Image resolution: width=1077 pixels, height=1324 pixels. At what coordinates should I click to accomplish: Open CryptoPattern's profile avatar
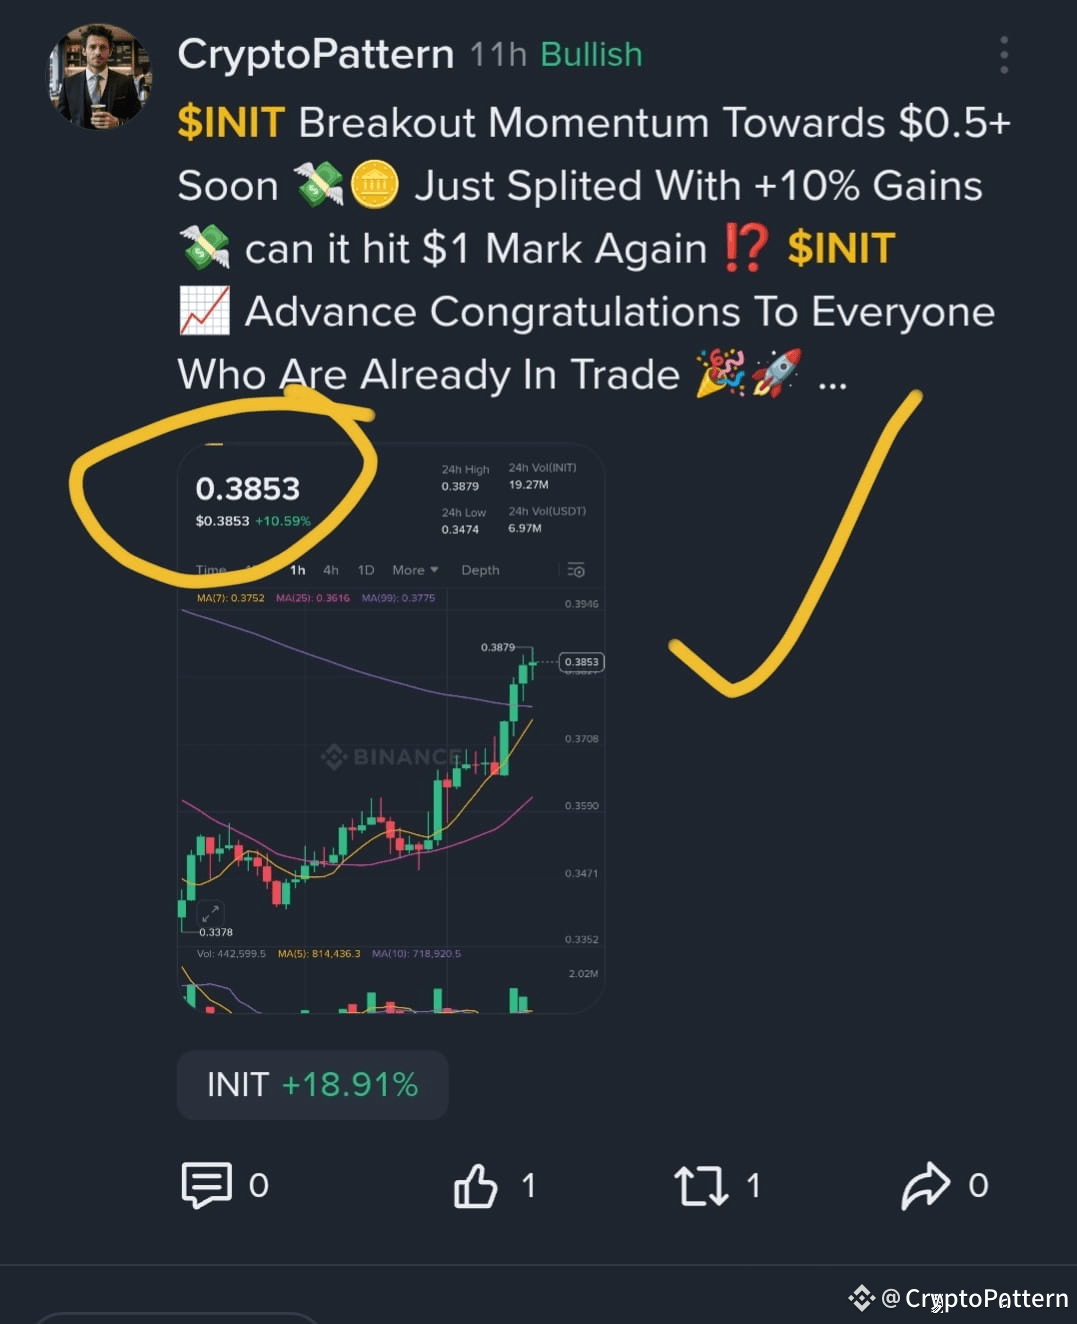coord(99,77)
